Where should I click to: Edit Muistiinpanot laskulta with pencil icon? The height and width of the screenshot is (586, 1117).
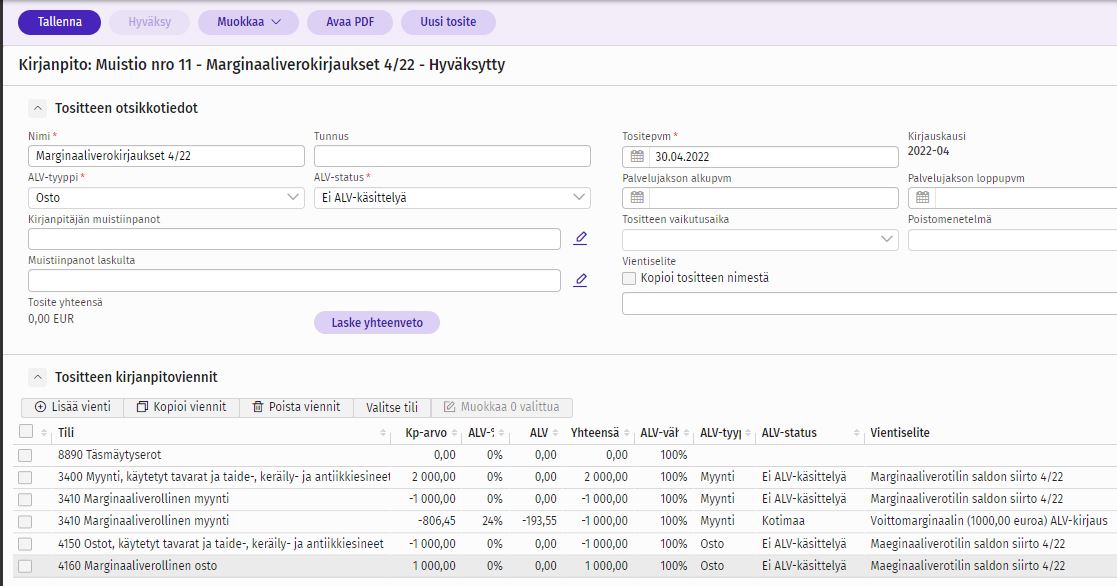point(581,280)
